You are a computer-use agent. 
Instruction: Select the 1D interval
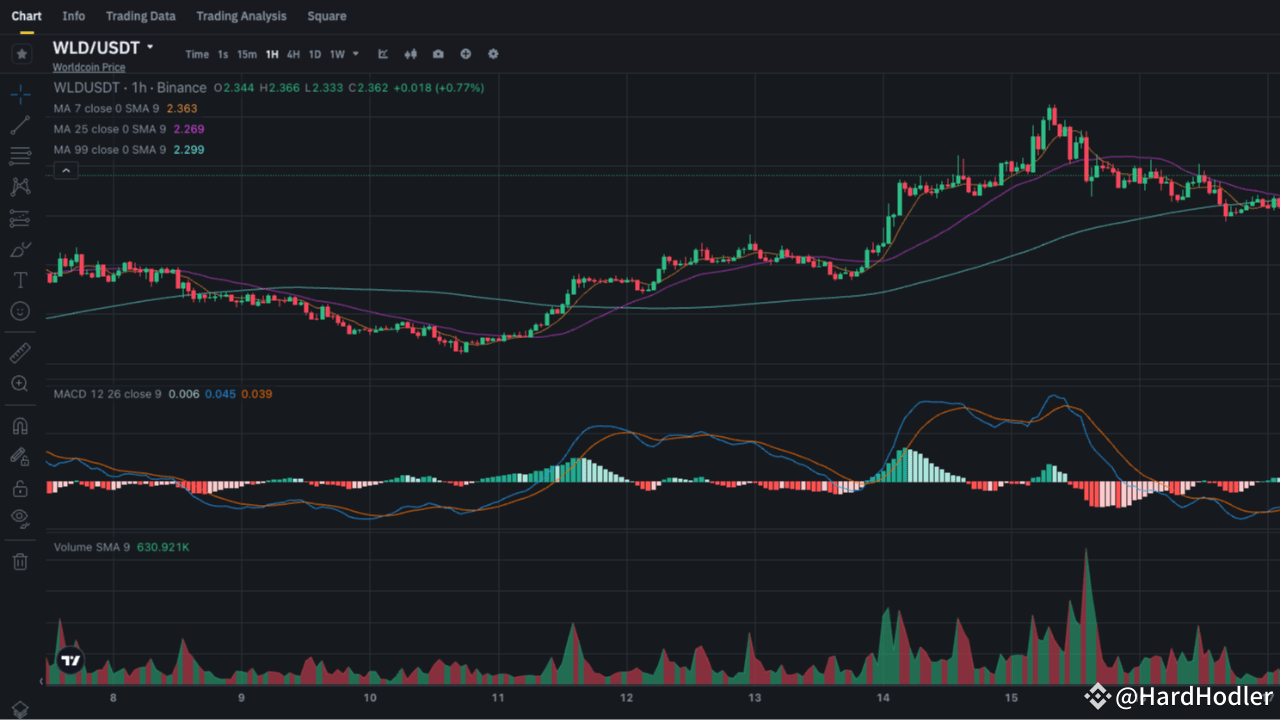(x=315, y=54)
